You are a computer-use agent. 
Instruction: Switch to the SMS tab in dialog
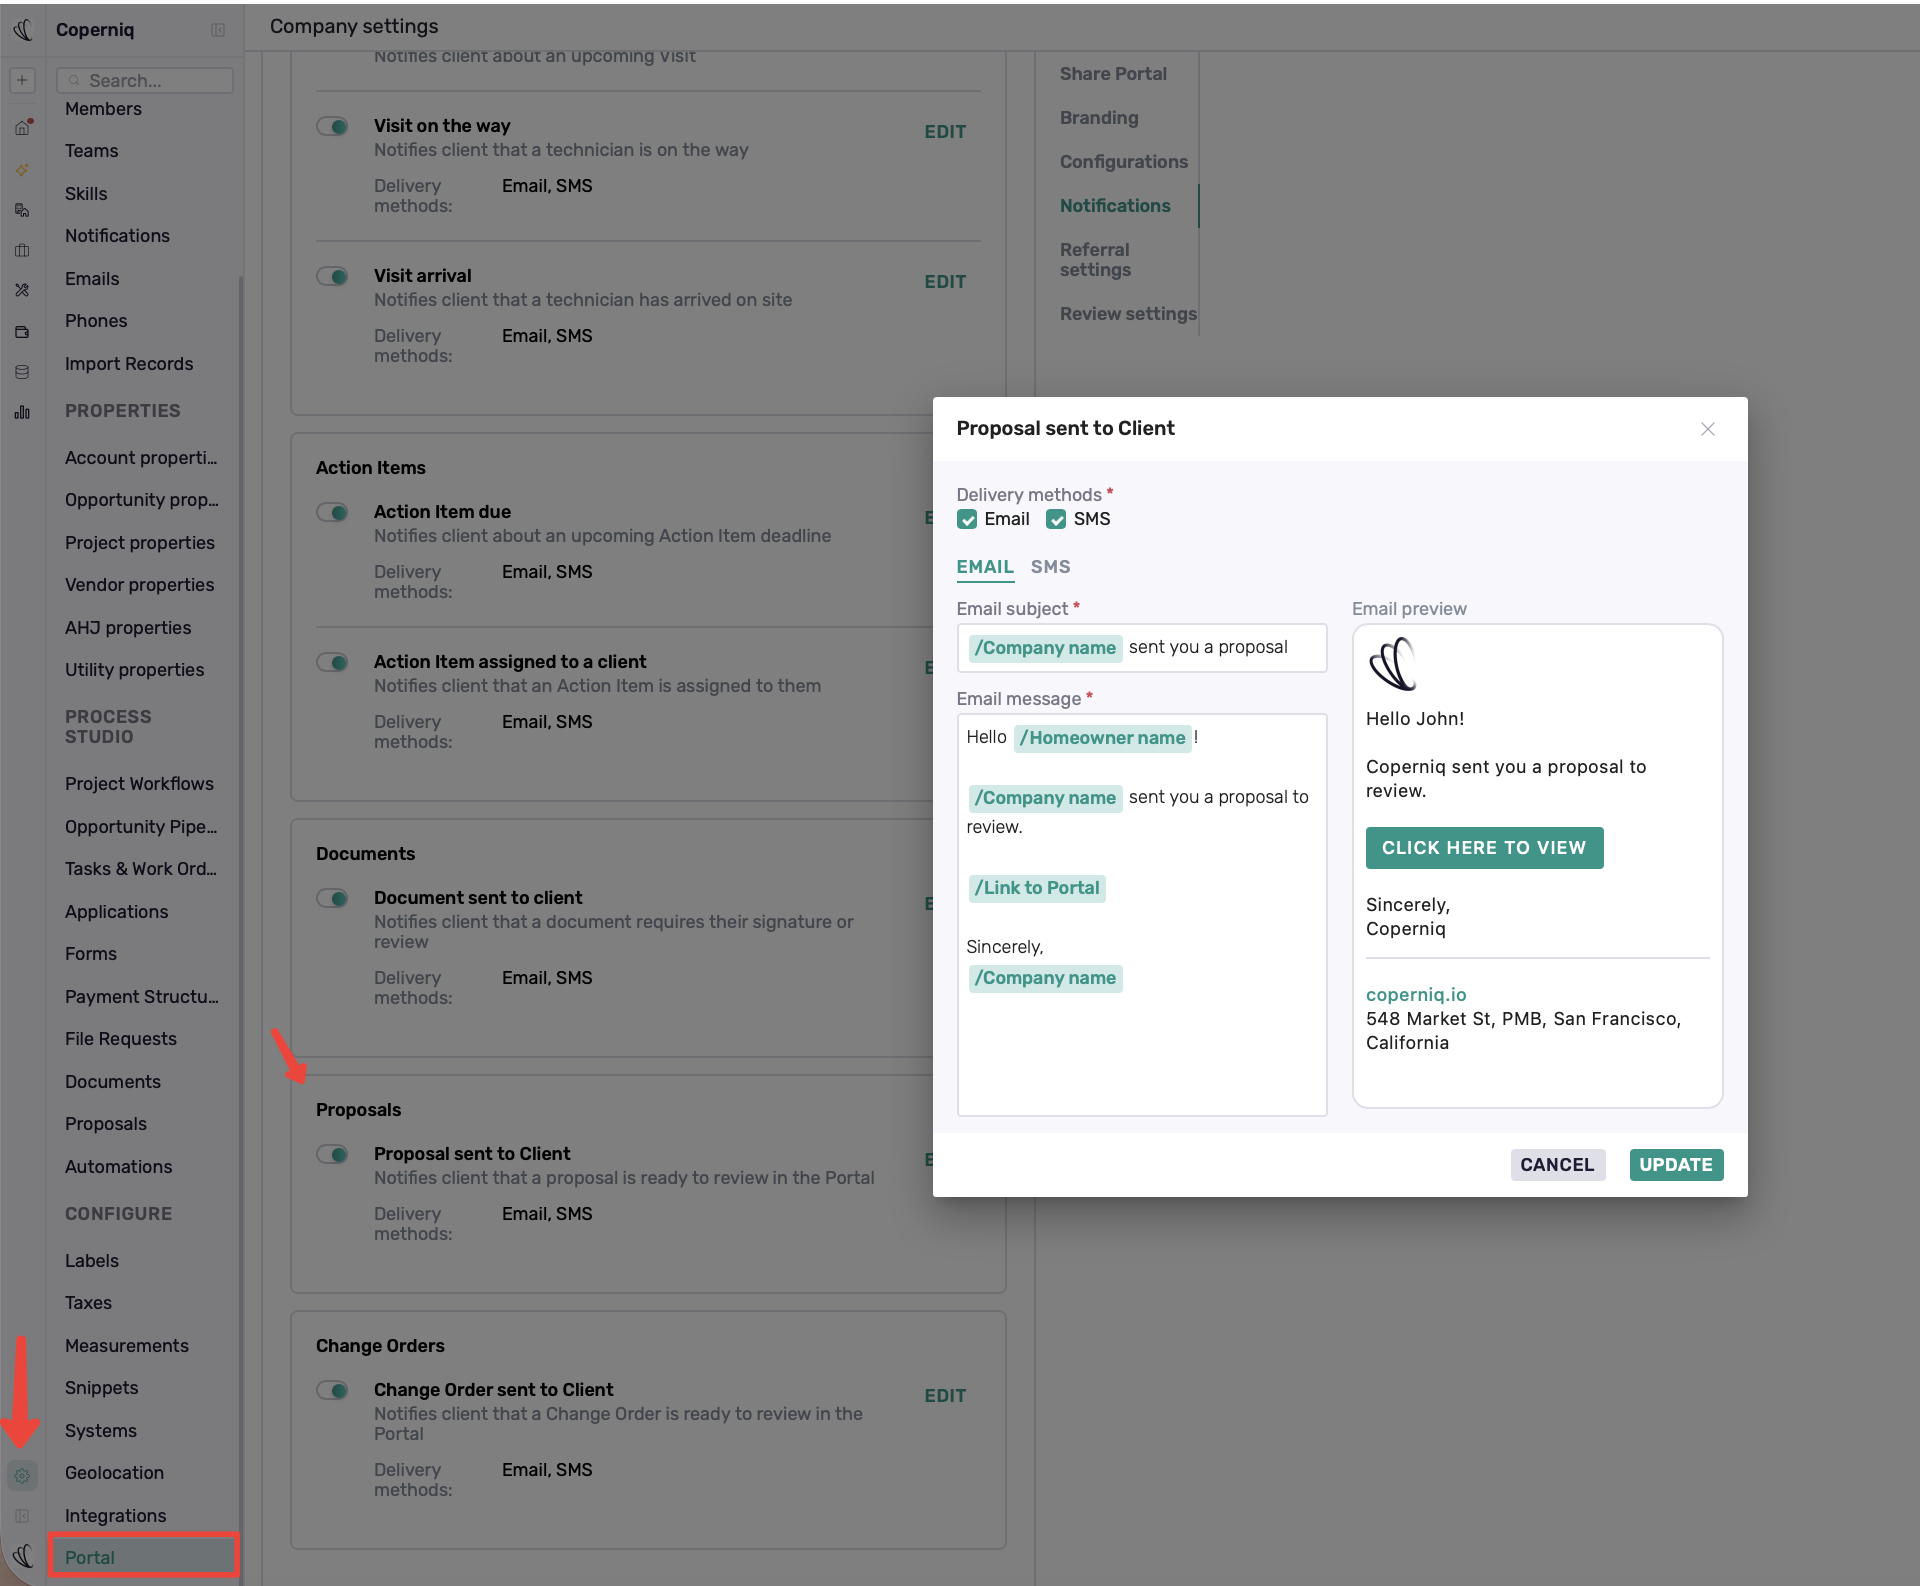1050,567
